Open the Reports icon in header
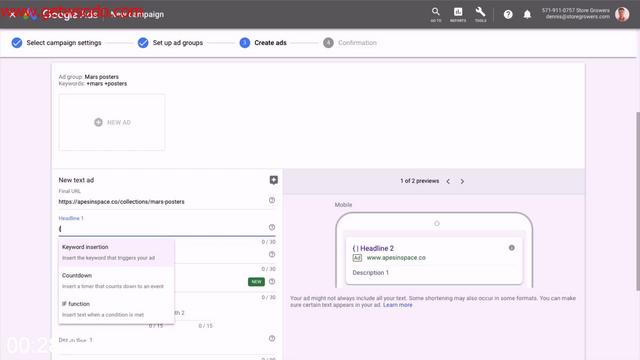Viewport: 640px width, 360px height. pos(458,14)
